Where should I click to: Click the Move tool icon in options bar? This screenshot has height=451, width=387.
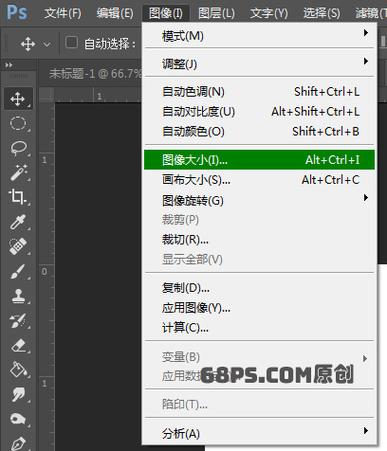(28, 44)
